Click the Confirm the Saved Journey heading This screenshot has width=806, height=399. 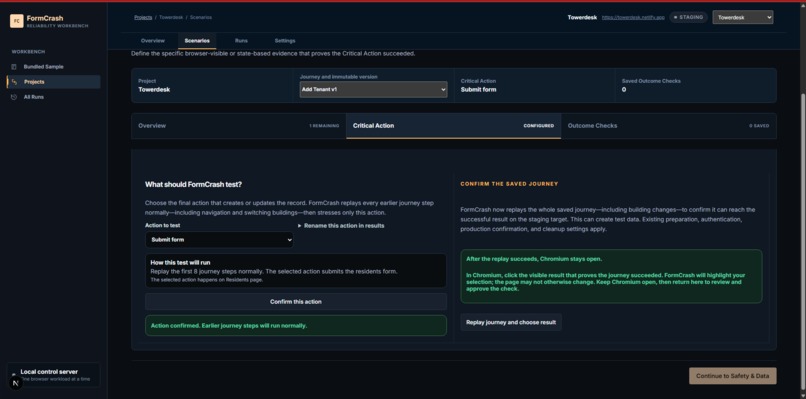tap(509, 184)
